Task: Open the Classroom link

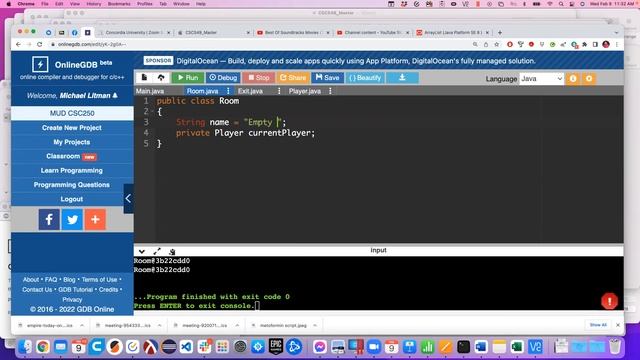Action: click(63, 156)
